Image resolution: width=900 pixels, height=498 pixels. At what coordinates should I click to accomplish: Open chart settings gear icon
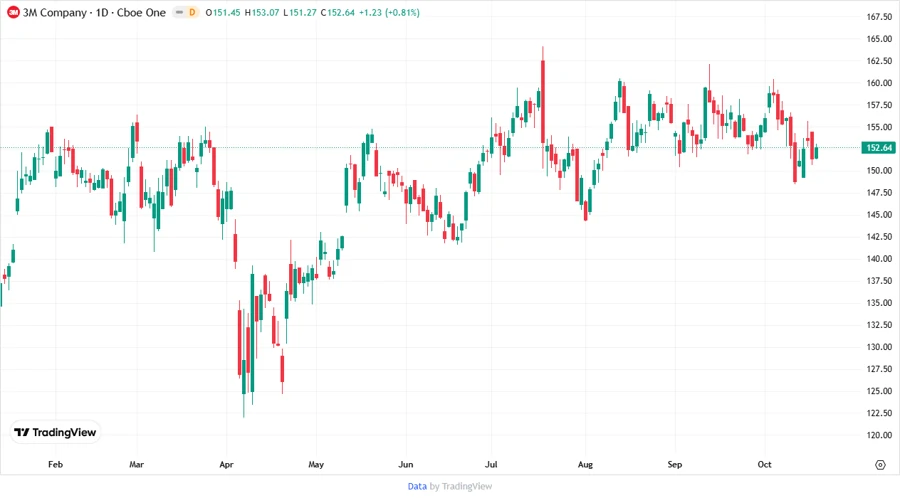880,465
